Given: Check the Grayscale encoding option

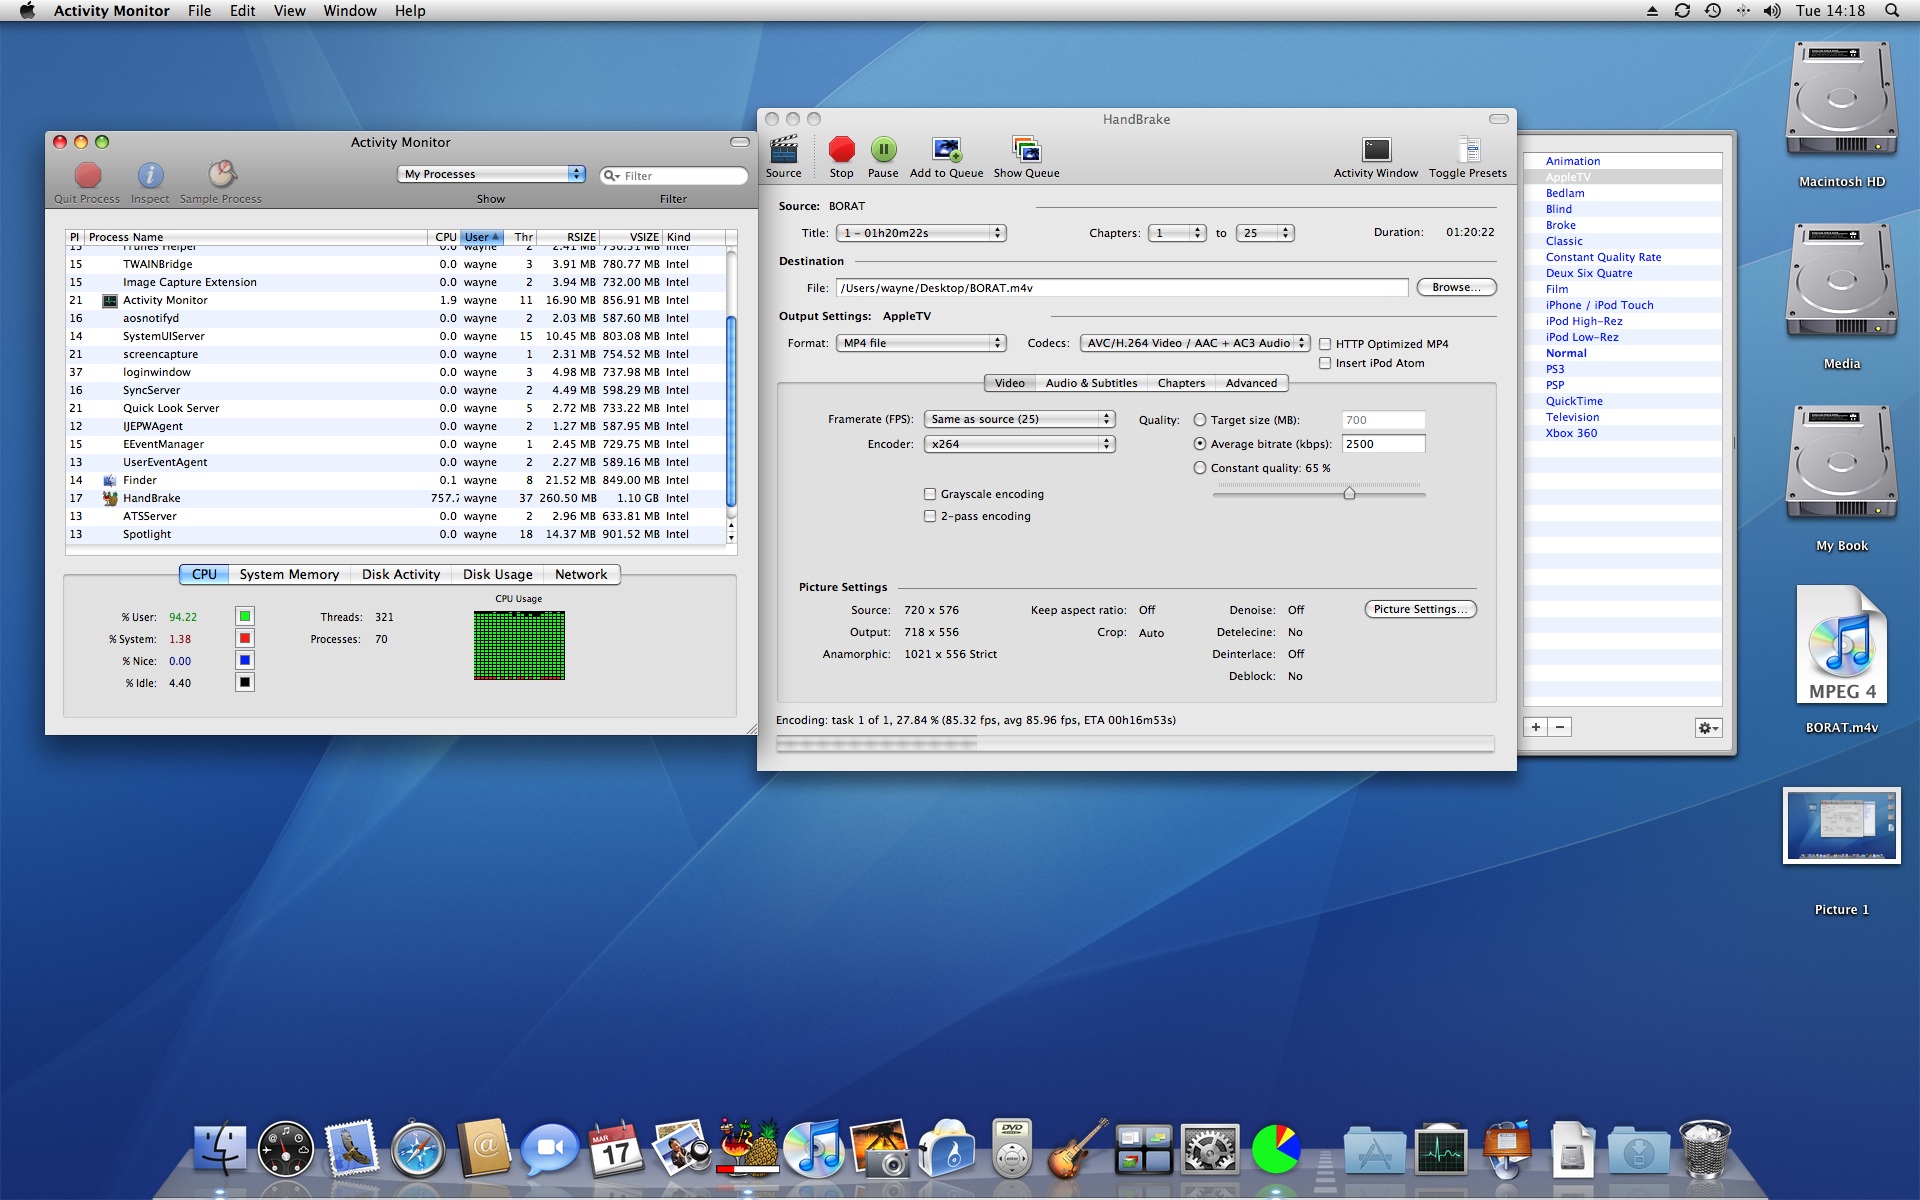Looking at the screenshot, I should (930, 494).
